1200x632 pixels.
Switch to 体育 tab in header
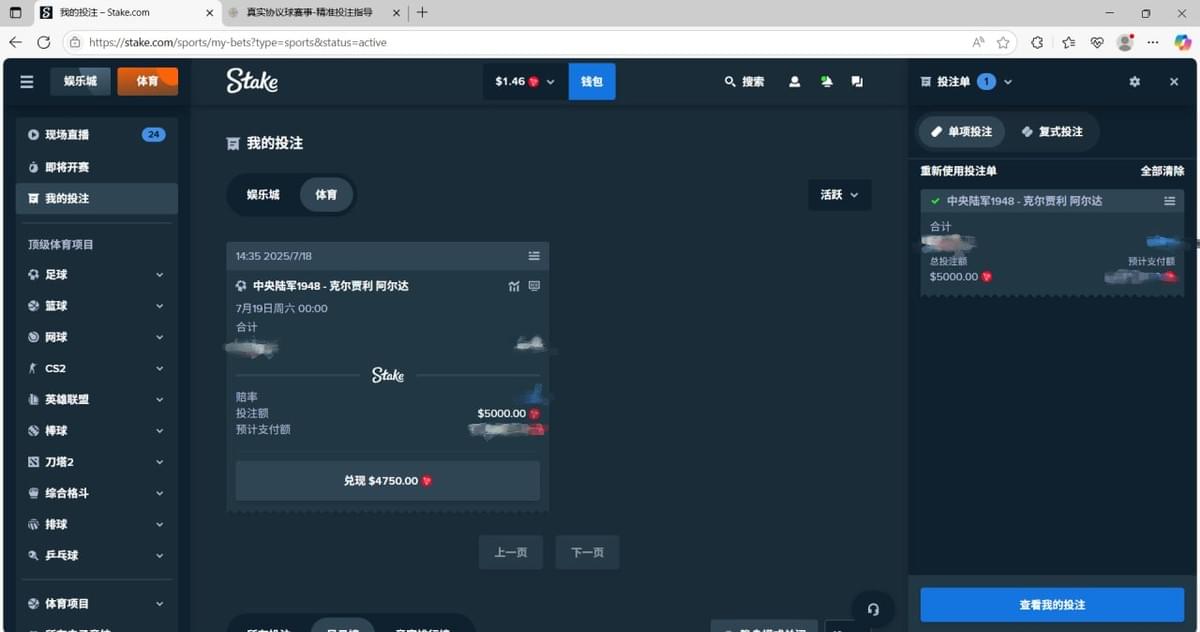coord(147,81)
